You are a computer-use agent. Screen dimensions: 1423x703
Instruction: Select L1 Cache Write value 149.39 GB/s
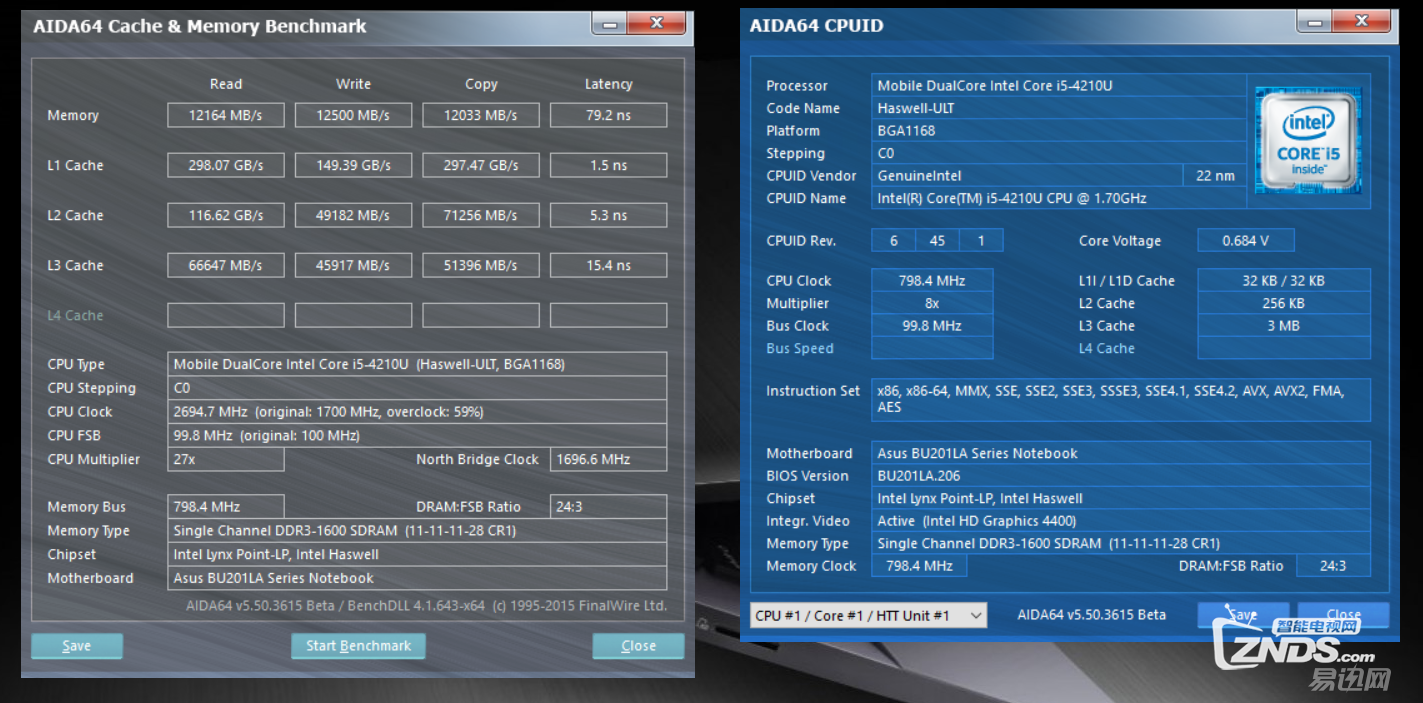pos(353,165)
